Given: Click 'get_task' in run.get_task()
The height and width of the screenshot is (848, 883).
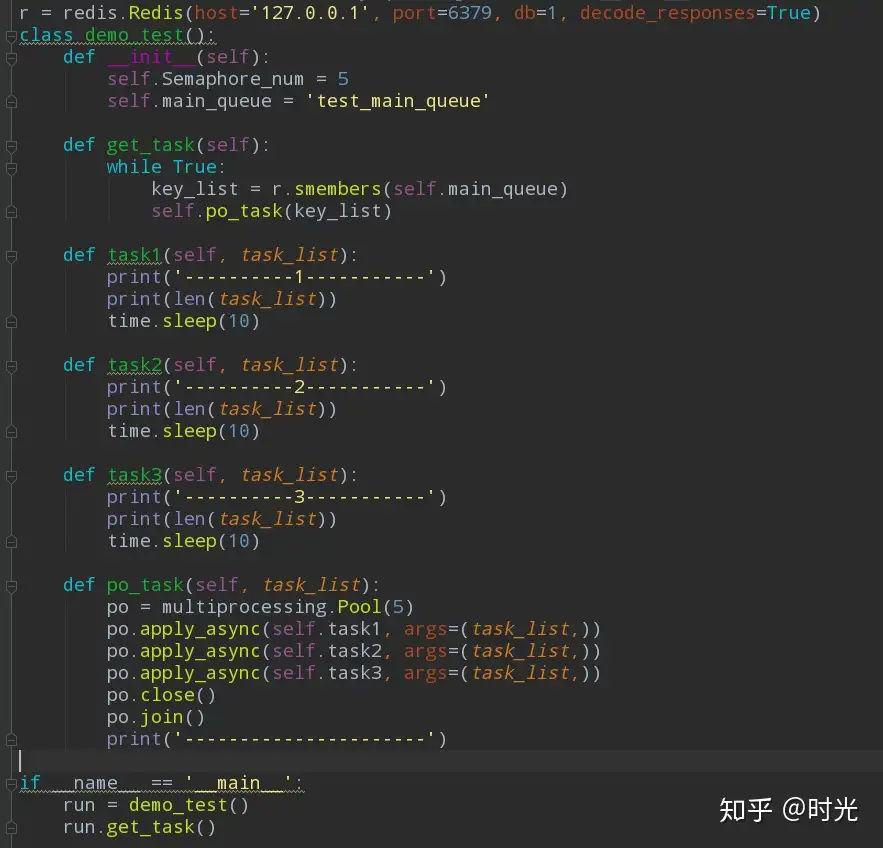Looking at the screenshot, I should click(150, 828).
